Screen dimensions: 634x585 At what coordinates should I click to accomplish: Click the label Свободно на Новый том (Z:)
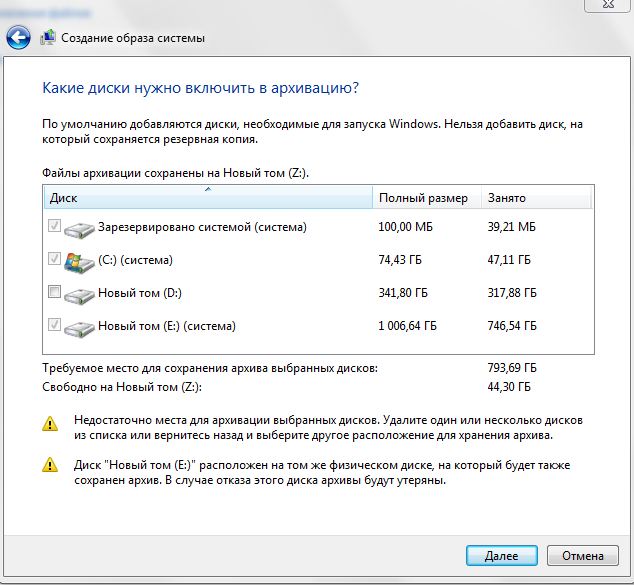click(122, 387)
